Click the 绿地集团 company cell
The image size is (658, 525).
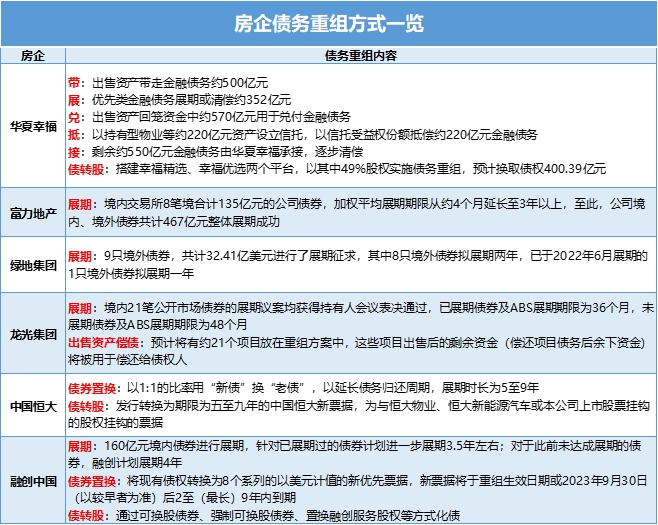(33, 265)
